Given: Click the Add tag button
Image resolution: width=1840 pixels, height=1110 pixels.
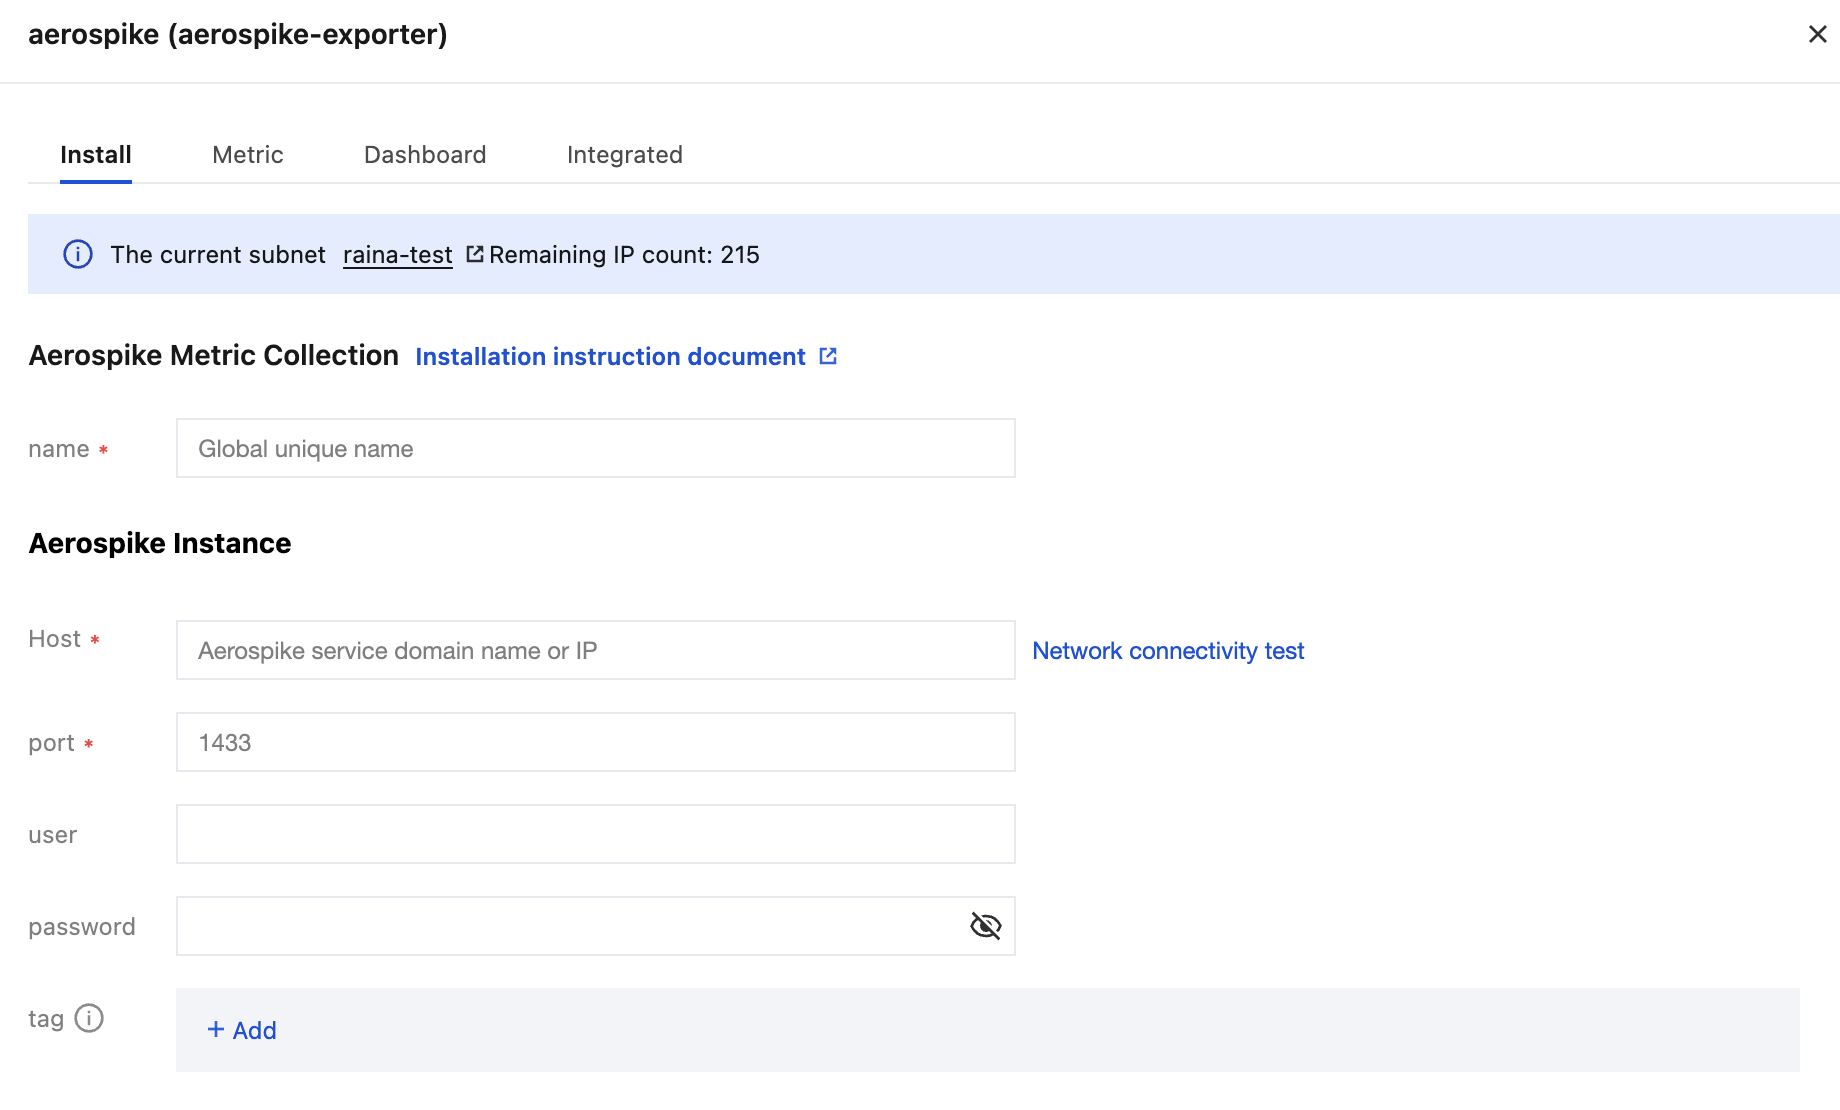Looking at the screenshot, I should [242, 1030].
